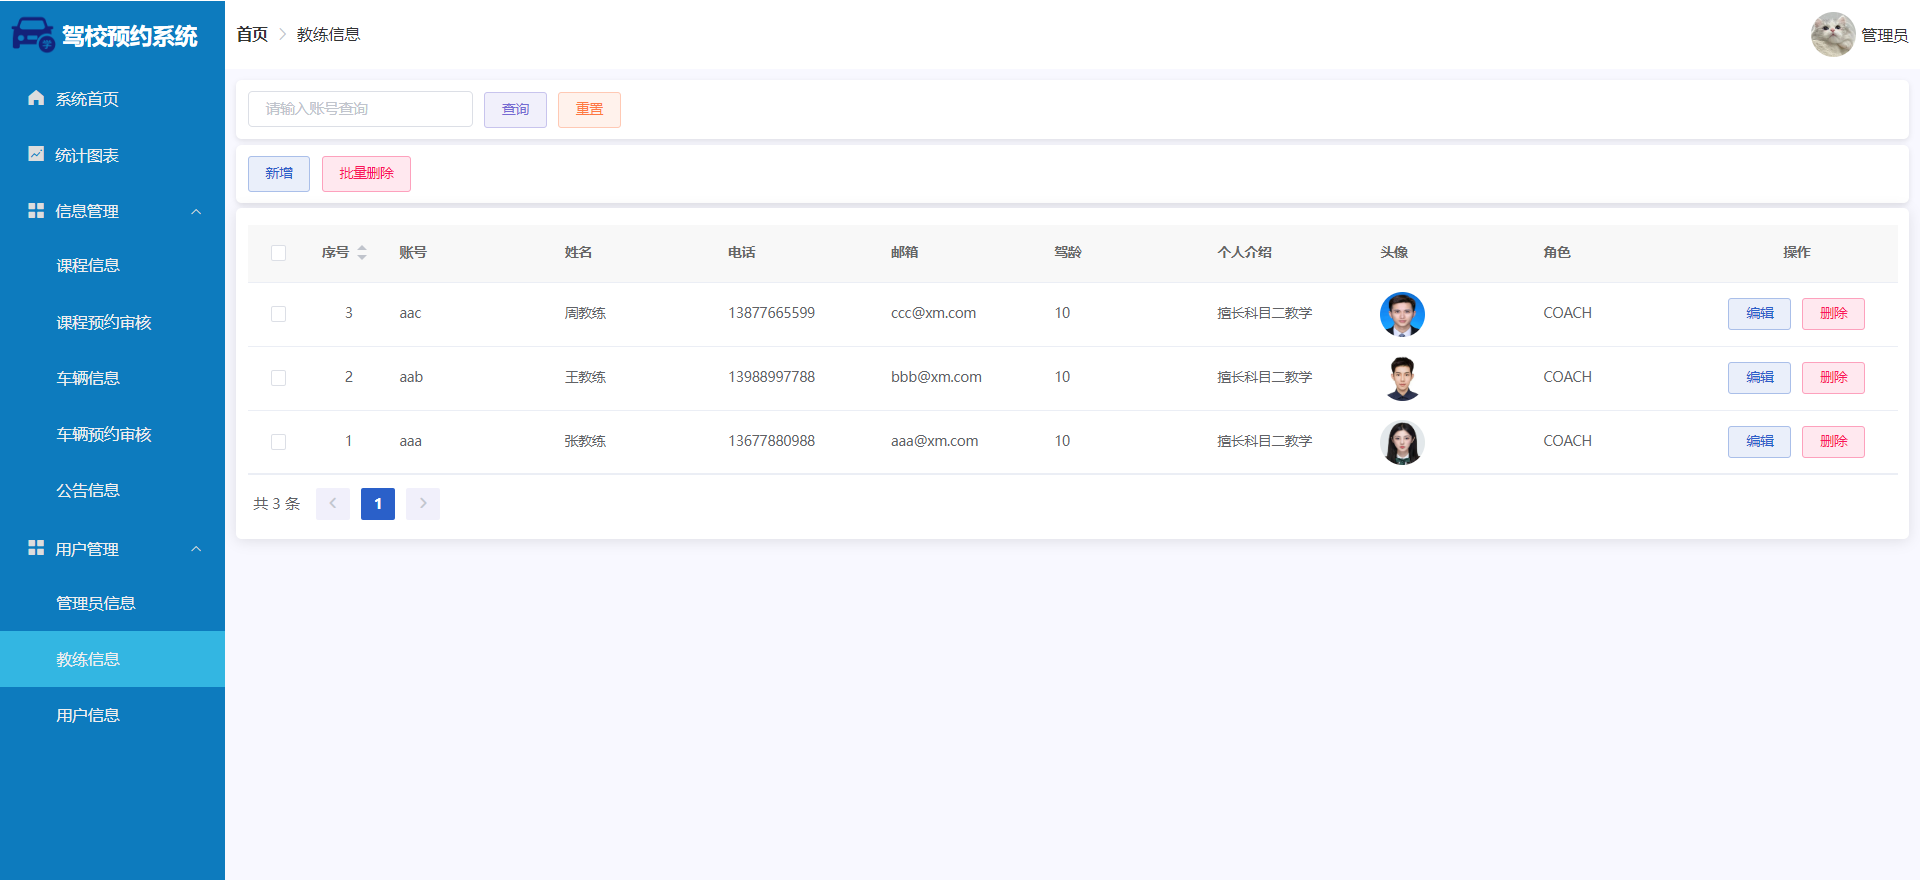Click the 查询 search button
Screen dimensions: 1920x880
tap(515, 110)
